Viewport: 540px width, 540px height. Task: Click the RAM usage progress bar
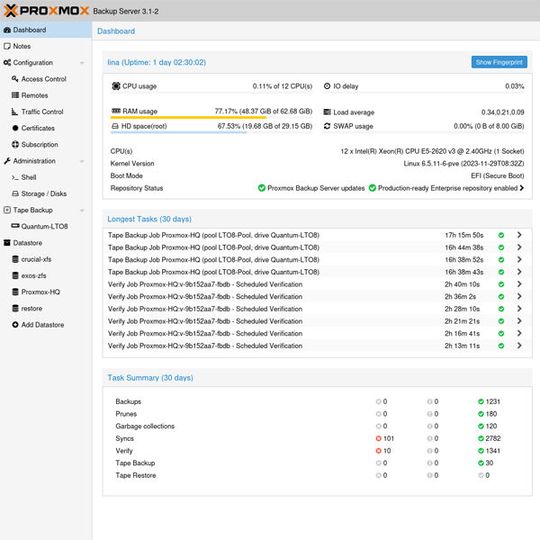click(211, 117)
